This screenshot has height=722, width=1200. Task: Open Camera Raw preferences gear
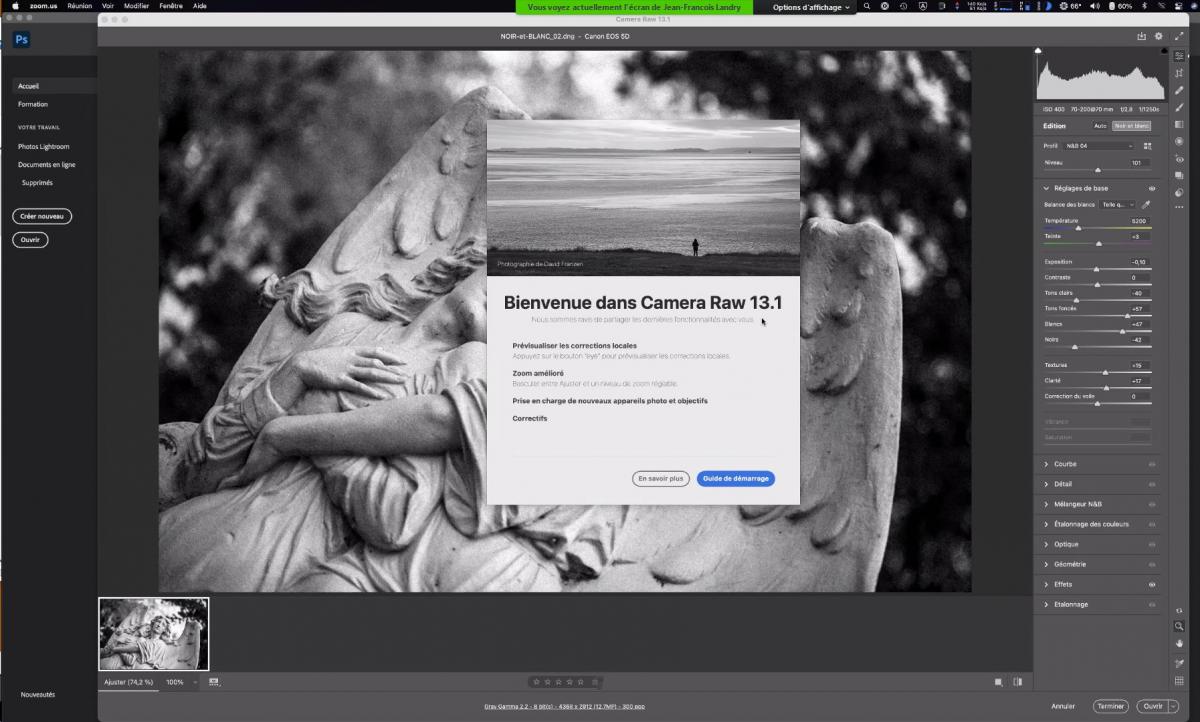[x=1159, y=36]
